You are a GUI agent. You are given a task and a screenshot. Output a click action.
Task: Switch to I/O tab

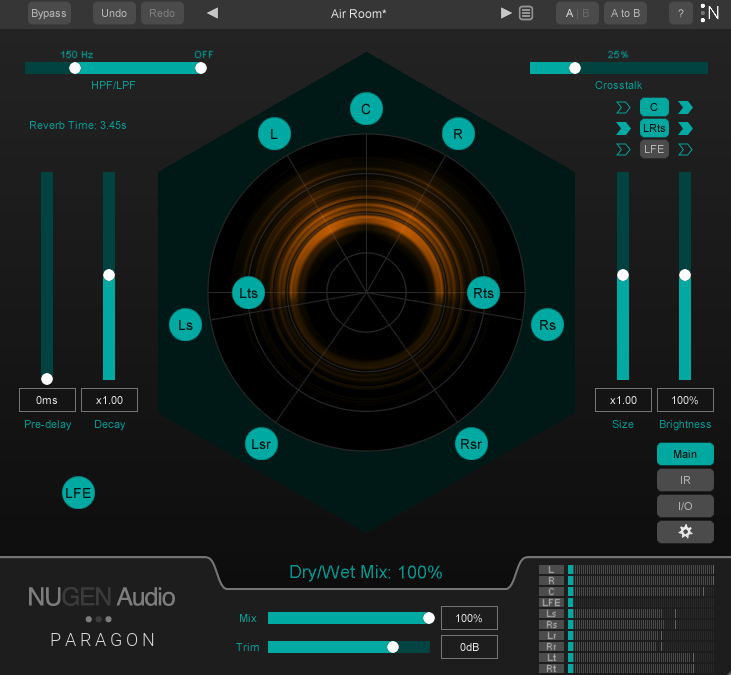[685, 506]
